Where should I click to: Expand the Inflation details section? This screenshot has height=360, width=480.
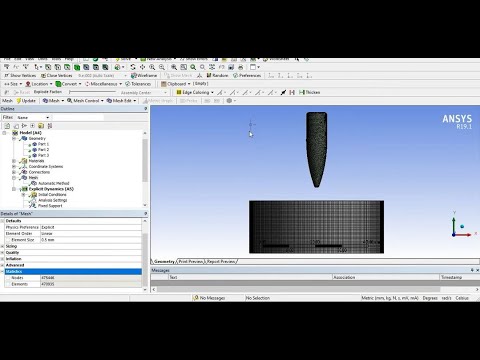(3, 259)
